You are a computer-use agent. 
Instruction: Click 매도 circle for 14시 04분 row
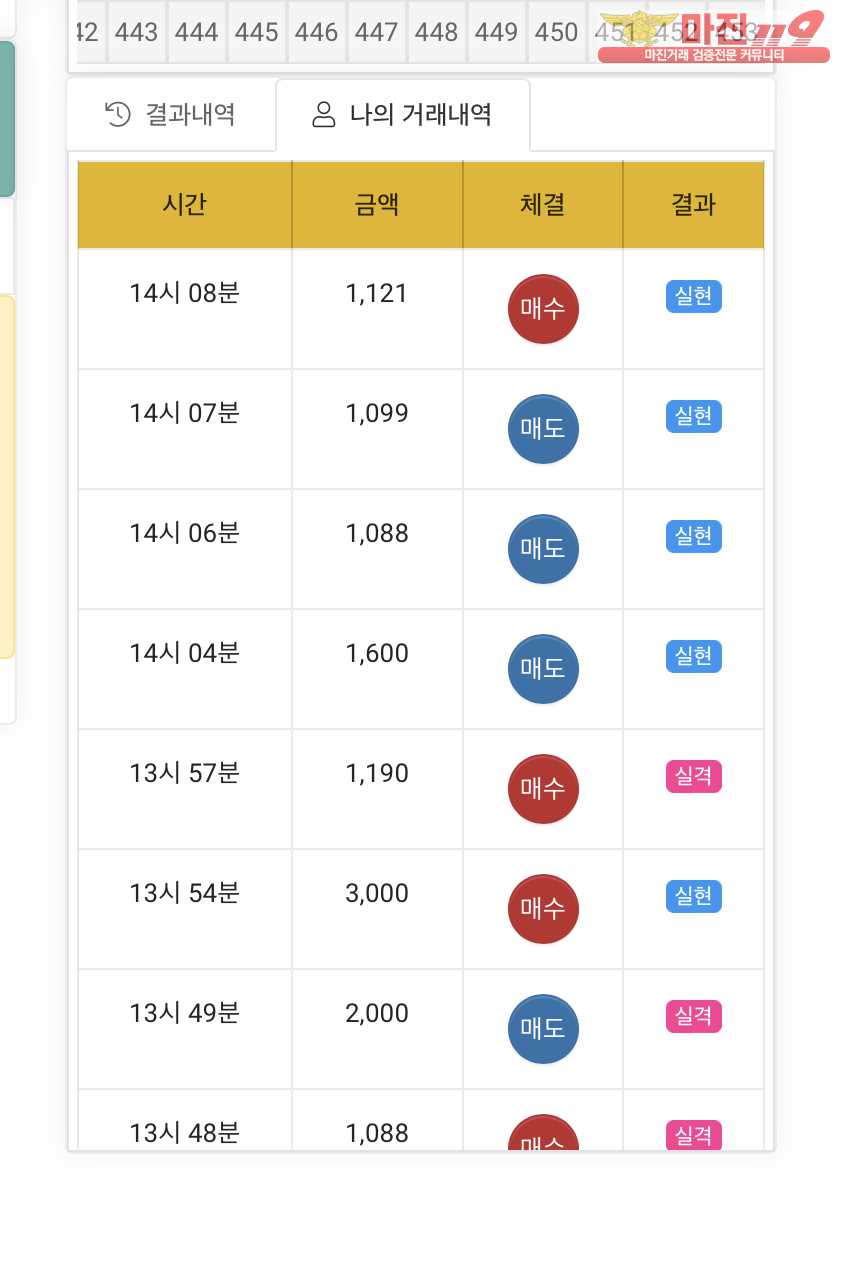coord(543,669)
